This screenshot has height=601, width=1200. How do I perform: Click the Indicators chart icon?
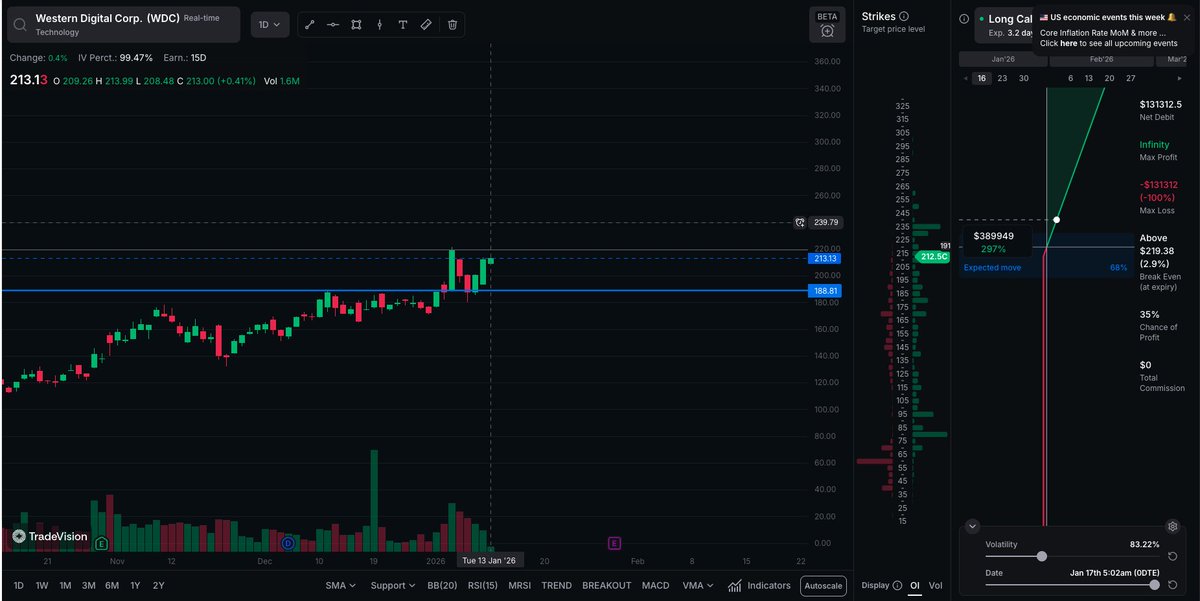[735, 585]
